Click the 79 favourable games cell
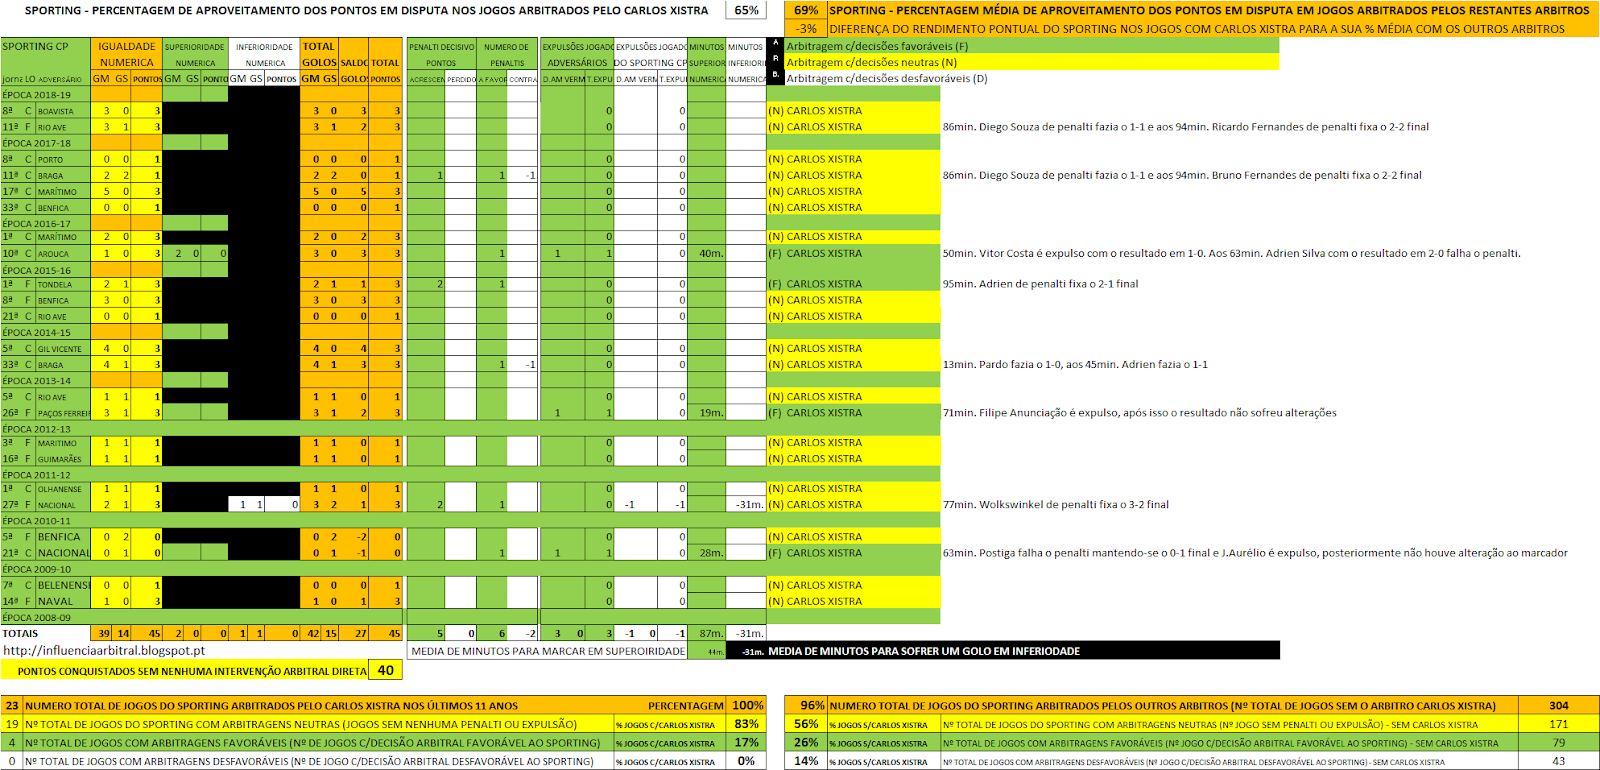 [1558, 742]
